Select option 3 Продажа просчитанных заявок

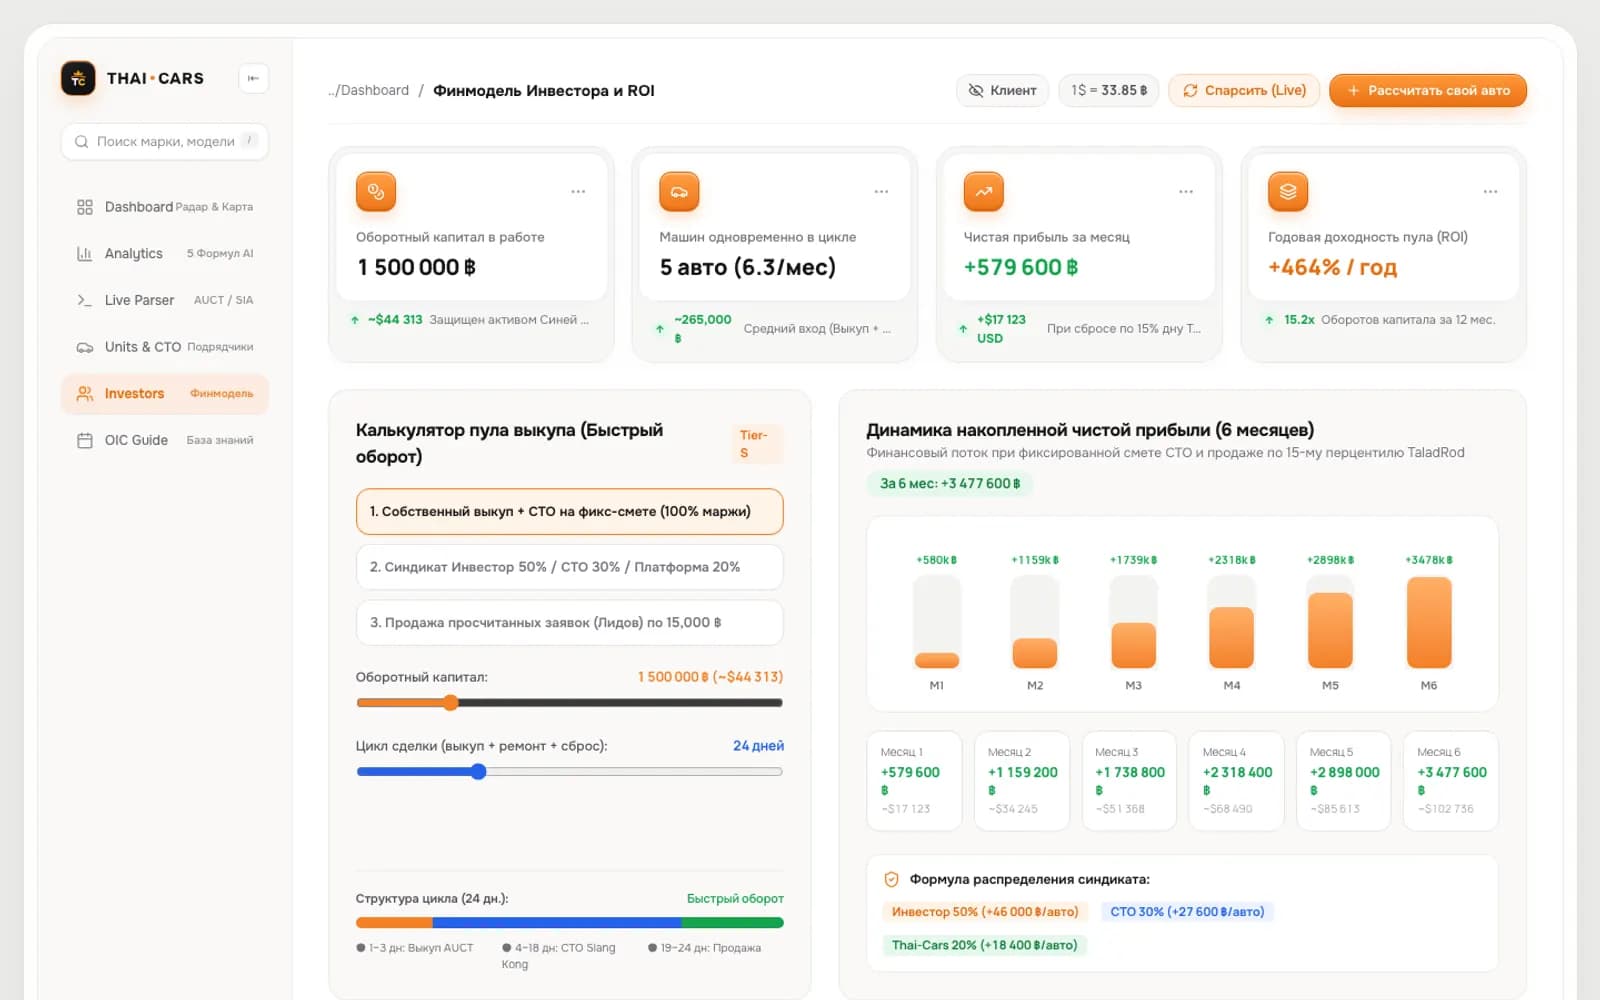(x=569, y=622)
